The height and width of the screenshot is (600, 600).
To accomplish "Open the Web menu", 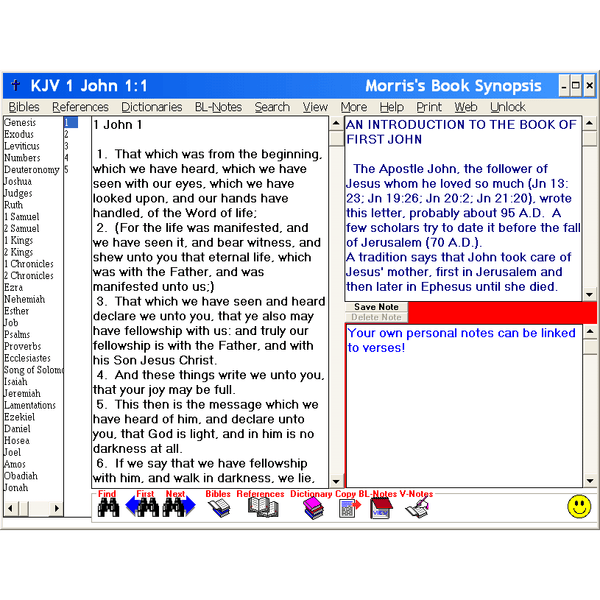I will tap(466, 107).
